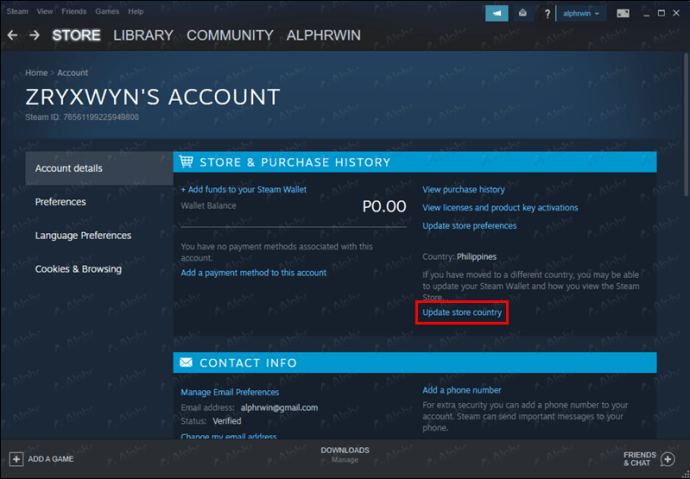690x479 pixels.
Task: Click the envelope icon in Contact Info header
Action: [186, 362]
